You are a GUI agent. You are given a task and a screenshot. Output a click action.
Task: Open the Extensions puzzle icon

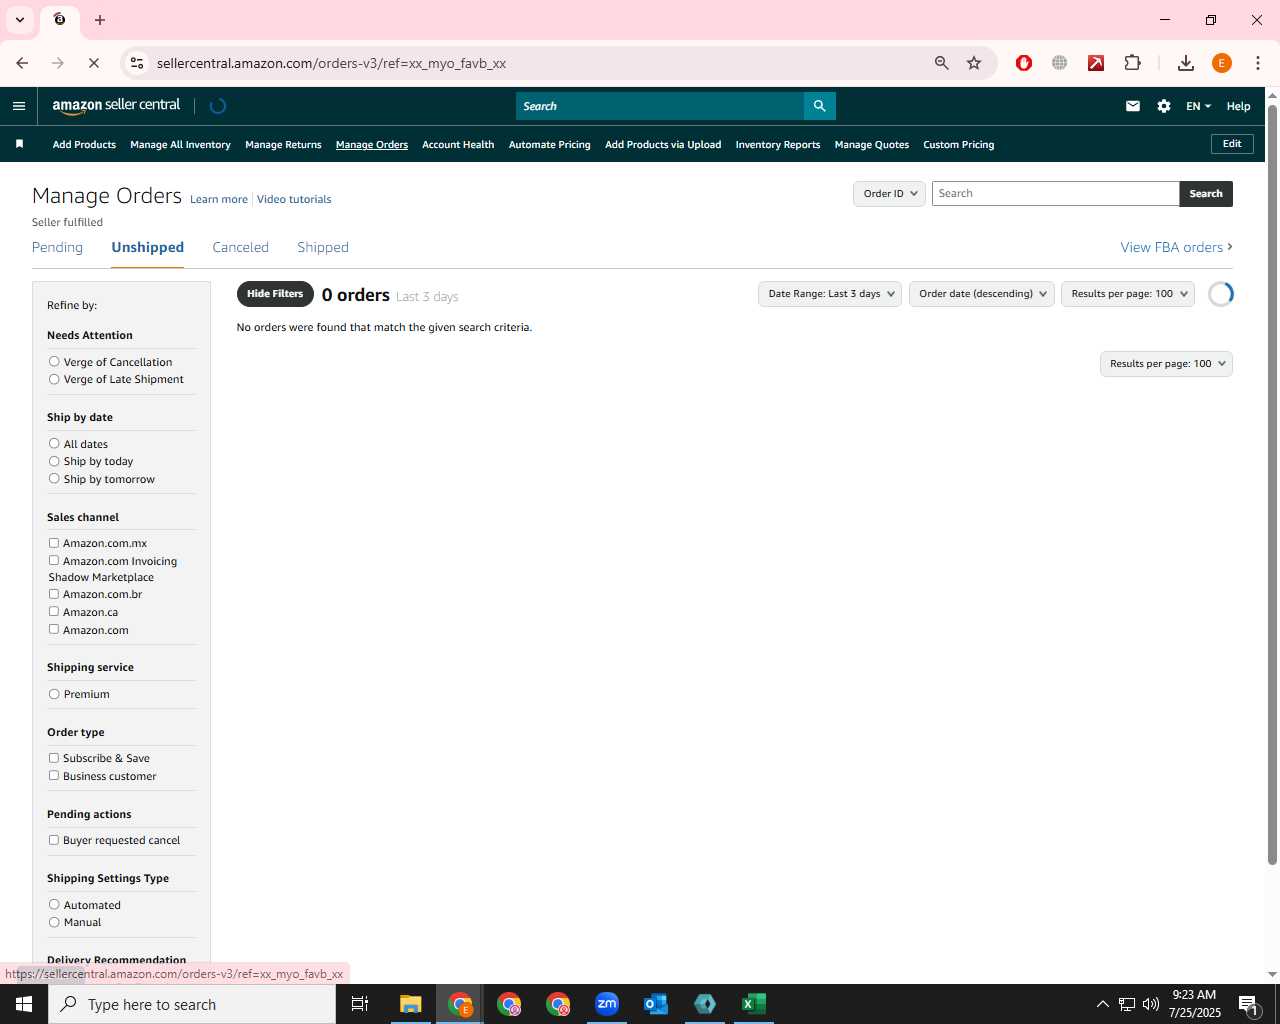click(1132, 63)
